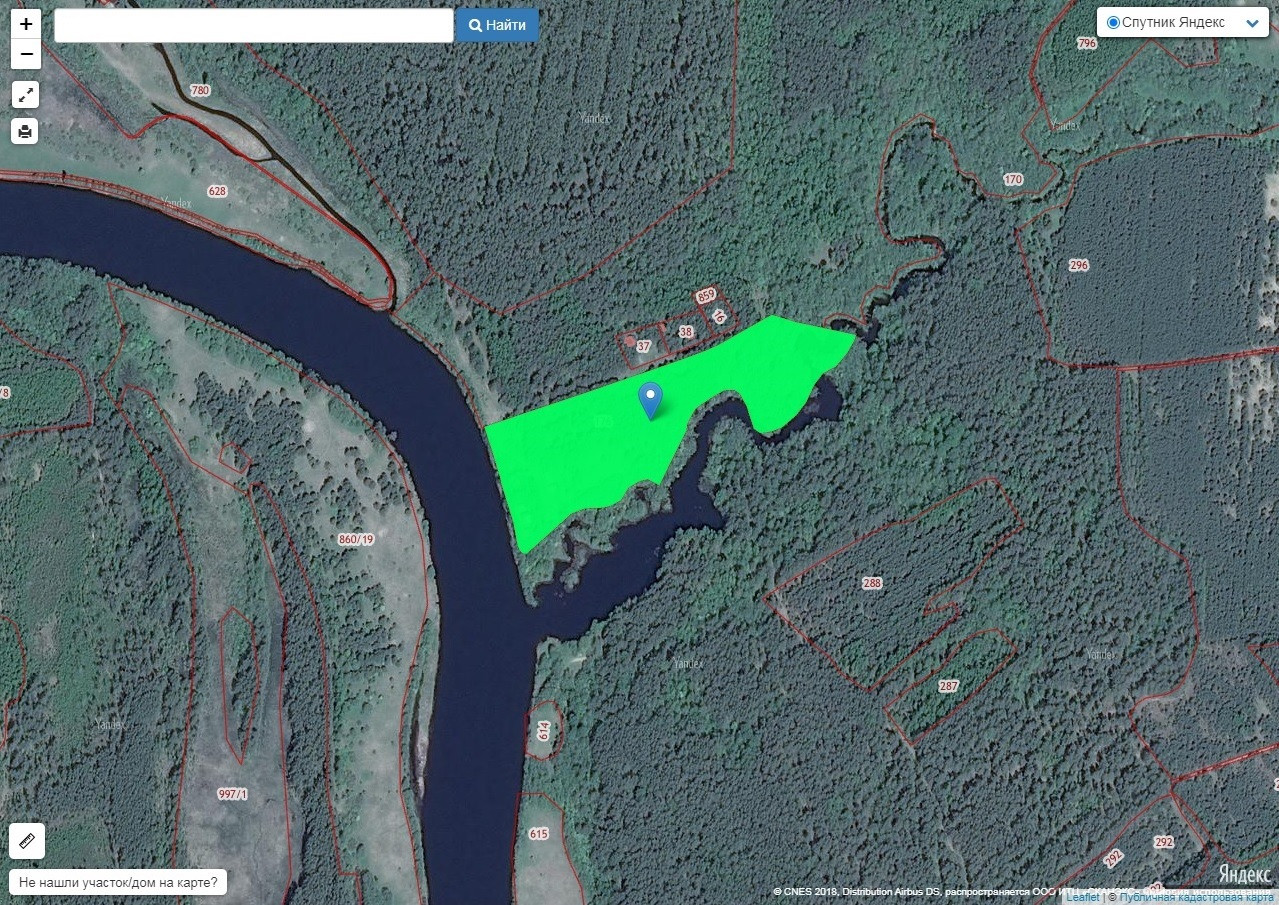Expand the map layer dropdown chevron

pyautogui.click(x=1251, y=23)
